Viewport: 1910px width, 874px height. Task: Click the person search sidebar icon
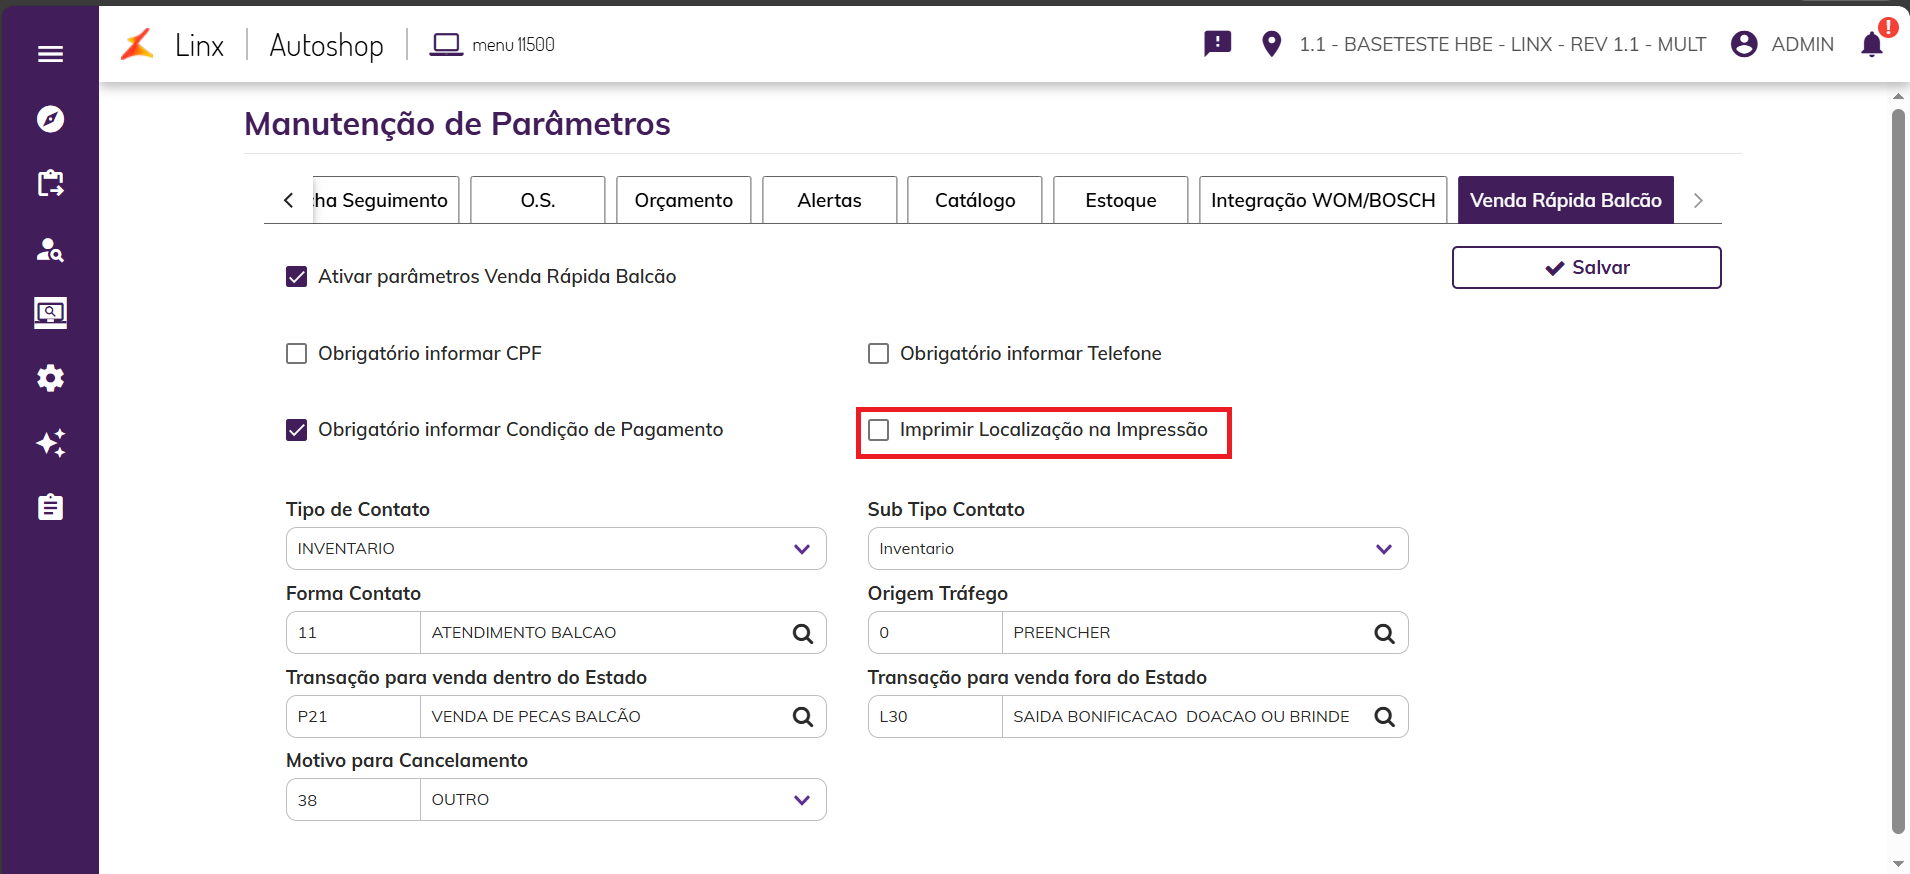[x=50, y=249]
